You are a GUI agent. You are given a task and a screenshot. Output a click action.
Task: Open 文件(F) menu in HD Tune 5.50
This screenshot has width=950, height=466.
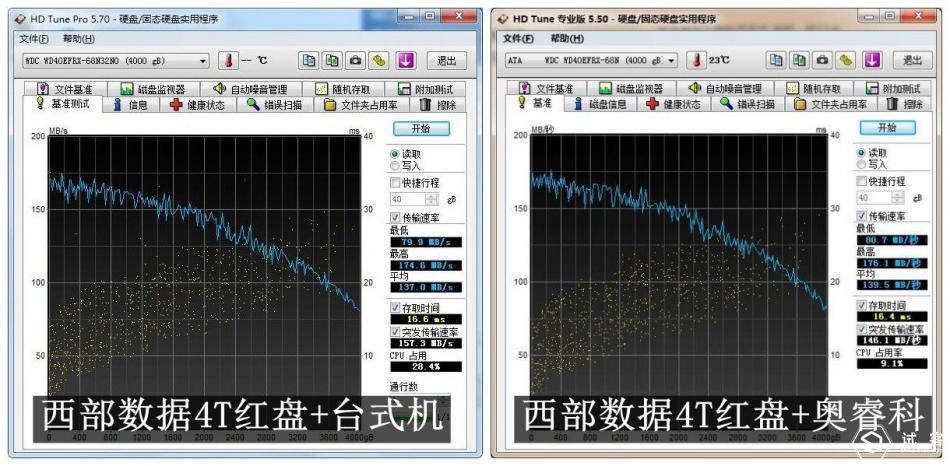(518, 38)
